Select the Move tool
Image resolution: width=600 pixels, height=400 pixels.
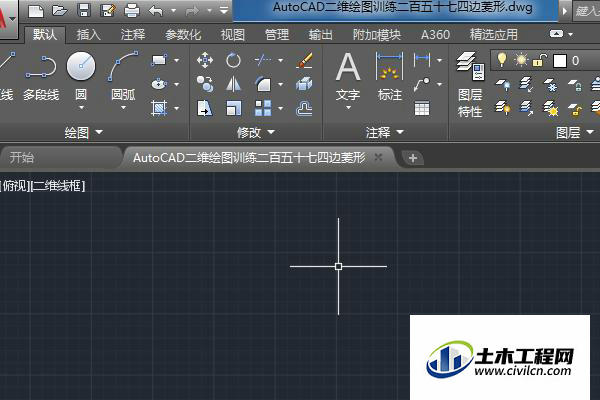pyautogui.click(x=205, y=60)
